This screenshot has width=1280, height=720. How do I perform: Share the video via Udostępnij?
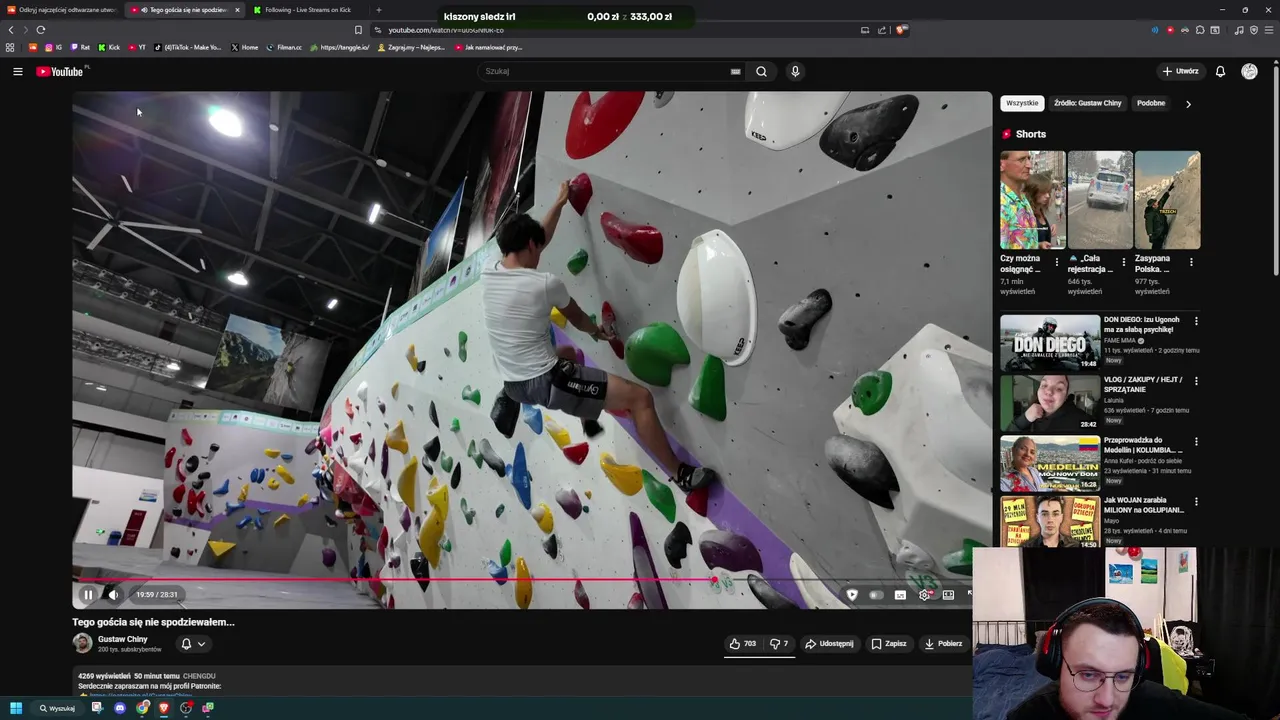point(829,644)
